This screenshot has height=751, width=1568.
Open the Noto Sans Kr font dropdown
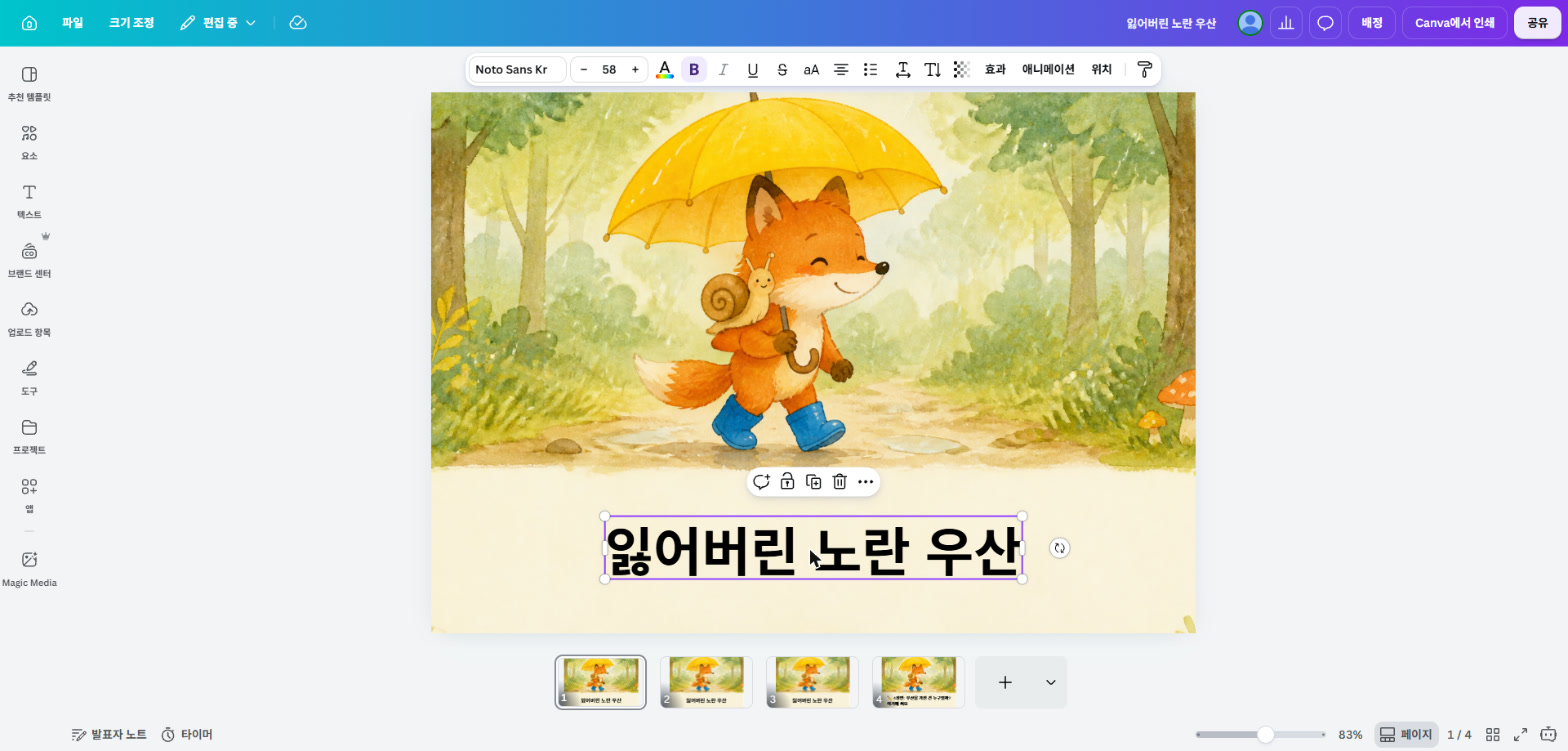point(517,70)
